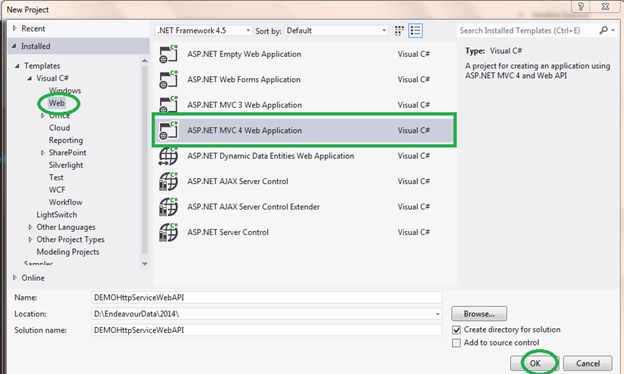
Task: Open the Sort by Default dropdown
Action: tap(336, 31)
